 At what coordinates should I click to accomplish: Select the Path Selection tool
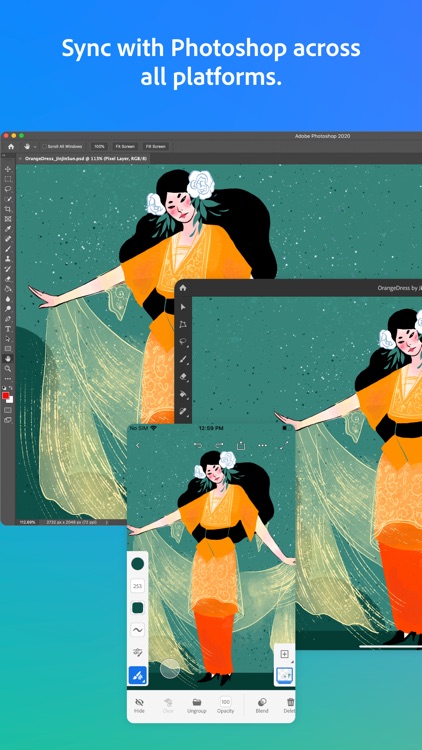tap(8, 339)
